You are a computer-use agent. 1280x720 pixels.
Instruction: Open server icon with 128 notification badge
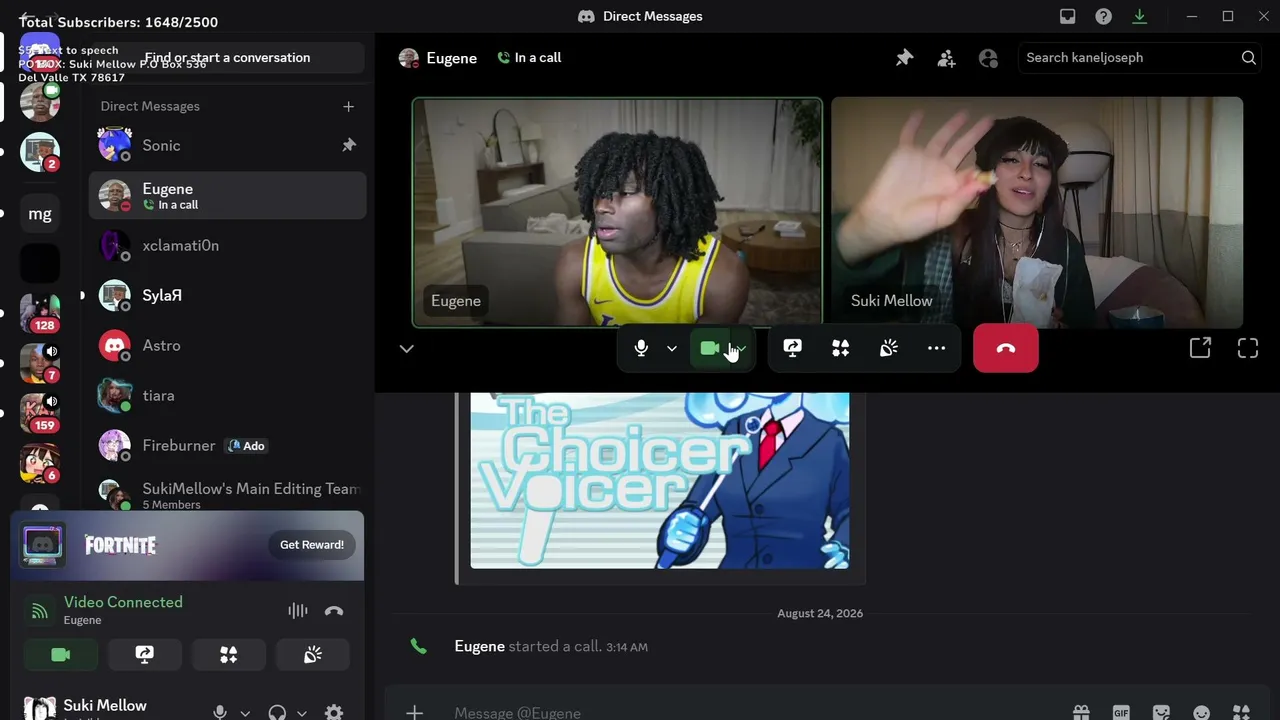[40, 314]
